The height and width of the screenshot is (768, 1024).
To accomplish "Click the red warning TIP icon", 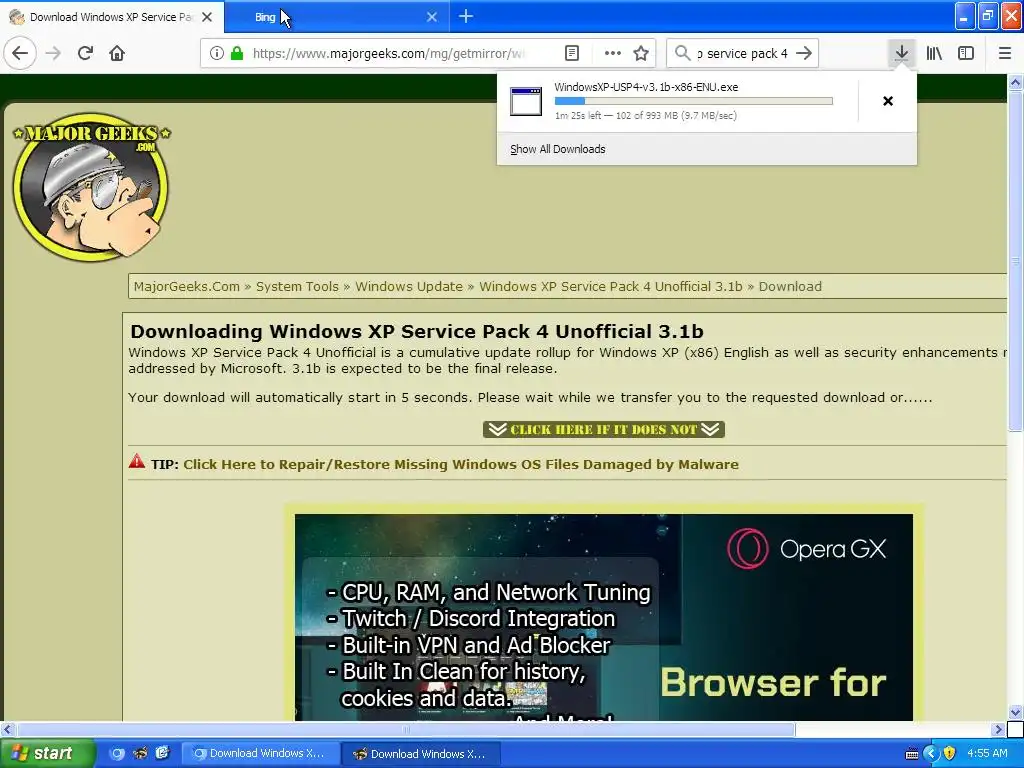I will pyautogui.click(x=136, y=461).
